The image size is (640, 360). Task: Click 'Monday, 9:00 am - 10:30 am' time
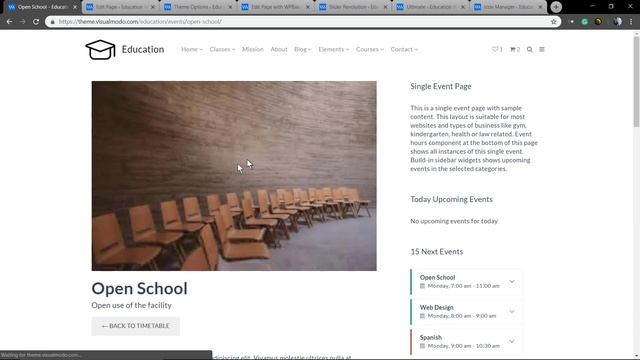pos(464,346)
